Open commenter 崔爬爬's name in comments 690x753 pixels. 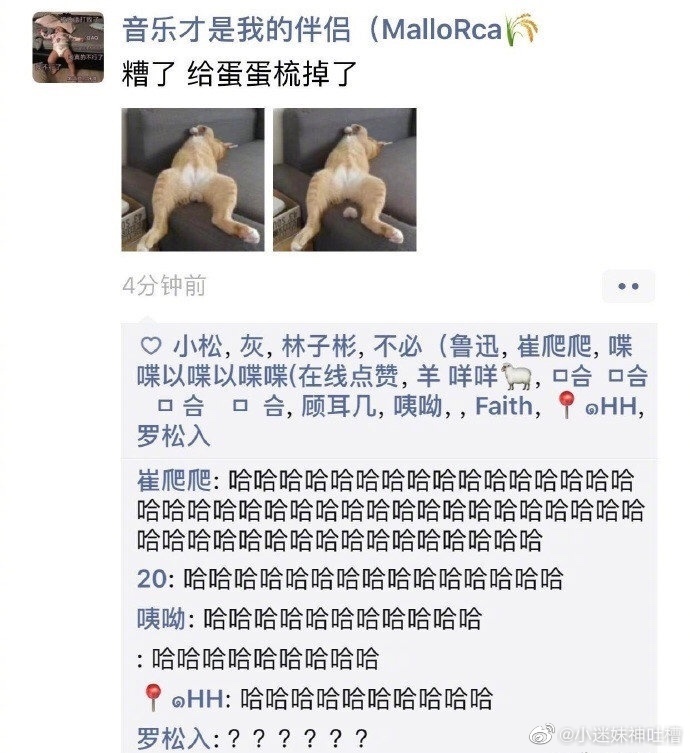coord(174,480)
